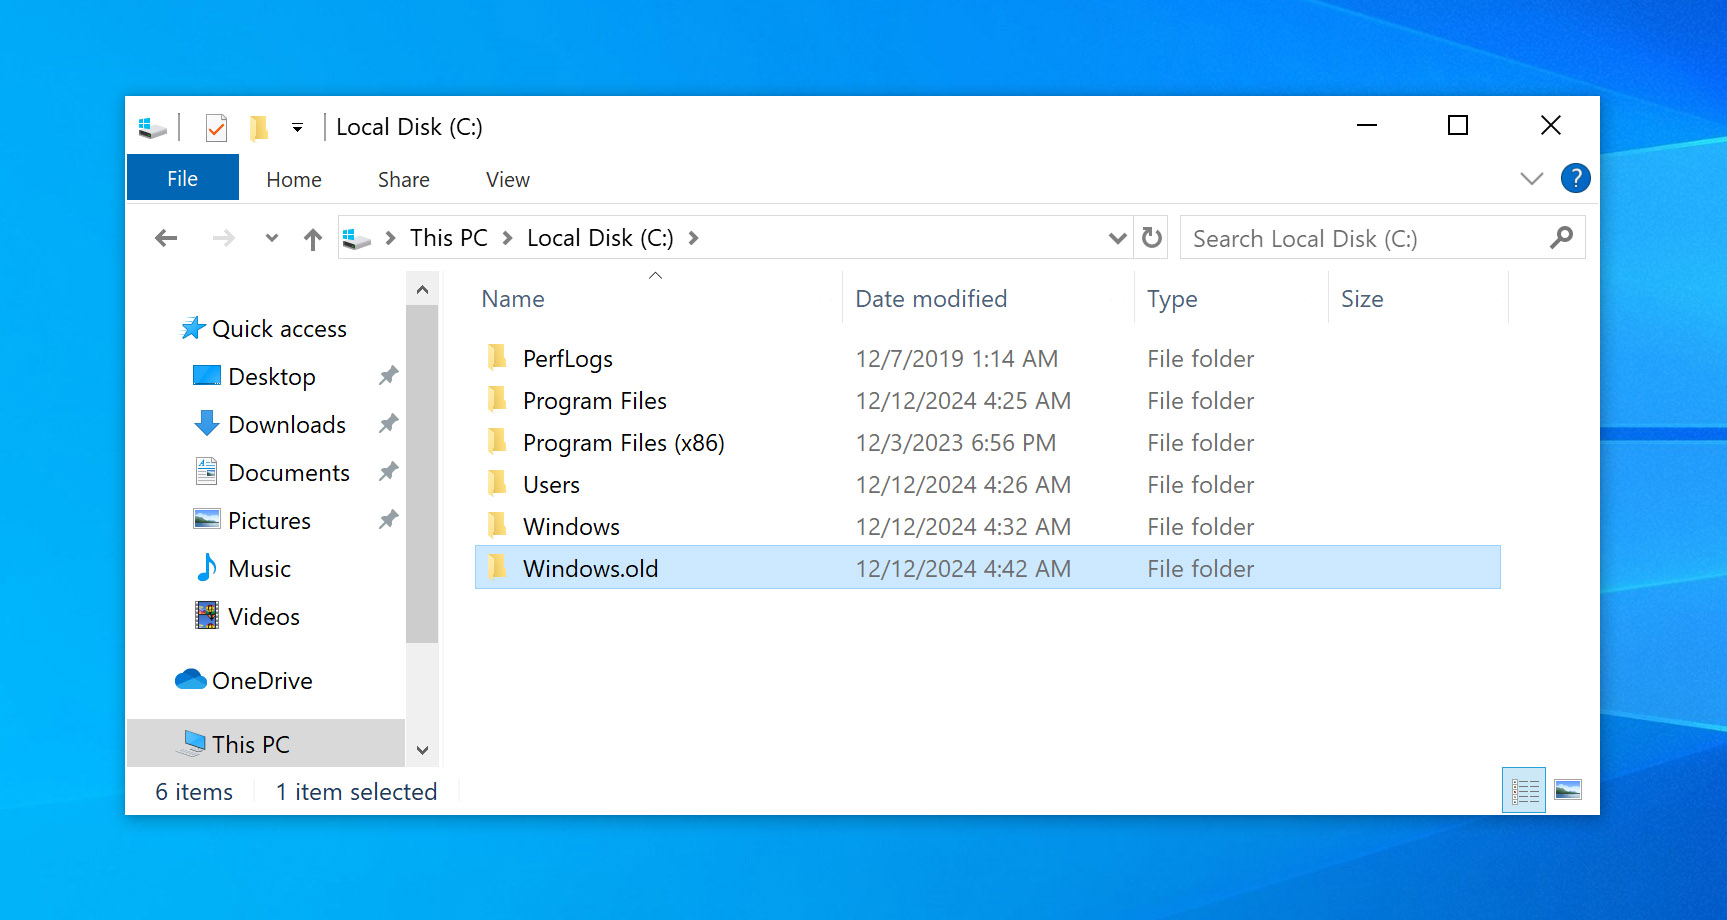Go back with the left arrow
The height and width of the screenshot is (920, 1727).
tap(166, 238)
